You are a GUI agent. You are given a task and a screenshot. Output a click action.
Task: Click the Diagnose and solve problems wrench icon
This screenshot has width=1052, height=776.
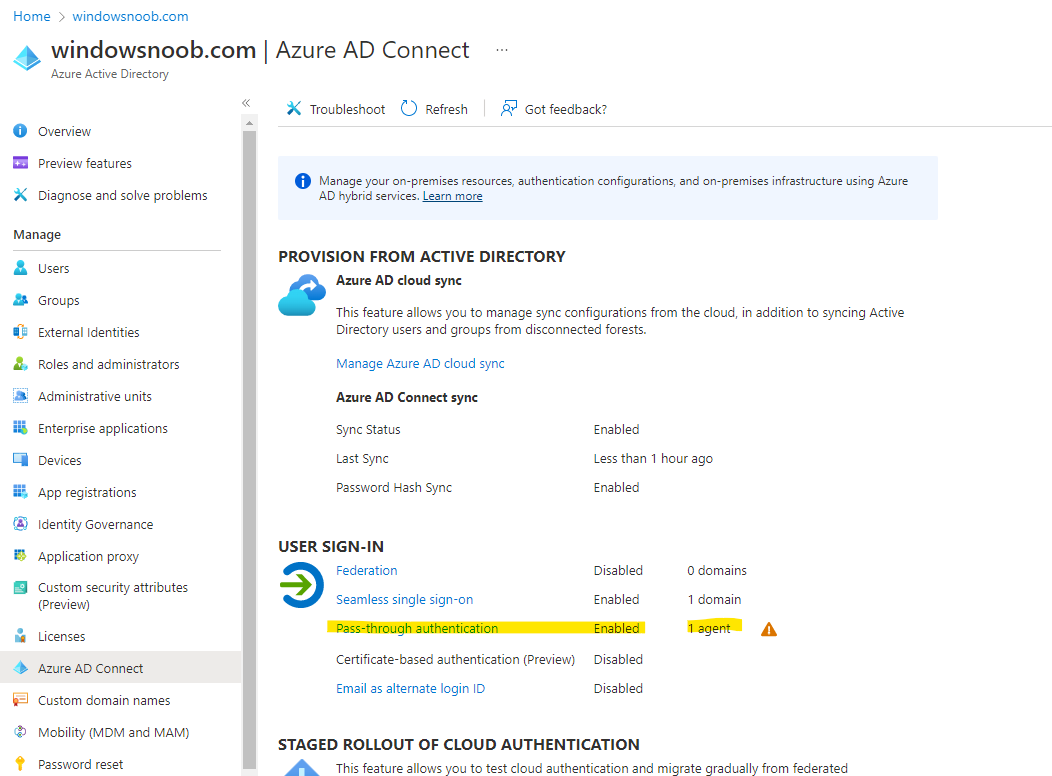(x=20, y=195)
